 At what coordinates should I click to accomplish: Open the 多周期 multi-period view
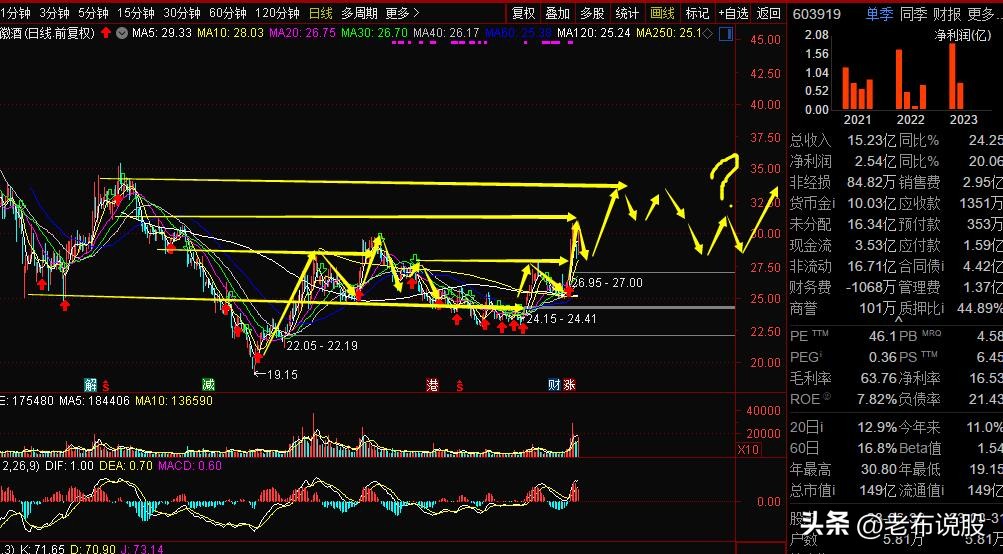tap(359, 13)
